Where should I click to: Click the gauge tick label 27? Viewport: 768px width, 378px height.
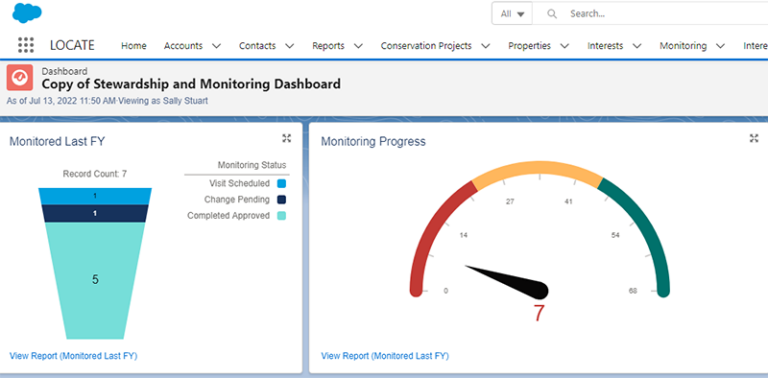pyautogui.click(x=510, y=201)
